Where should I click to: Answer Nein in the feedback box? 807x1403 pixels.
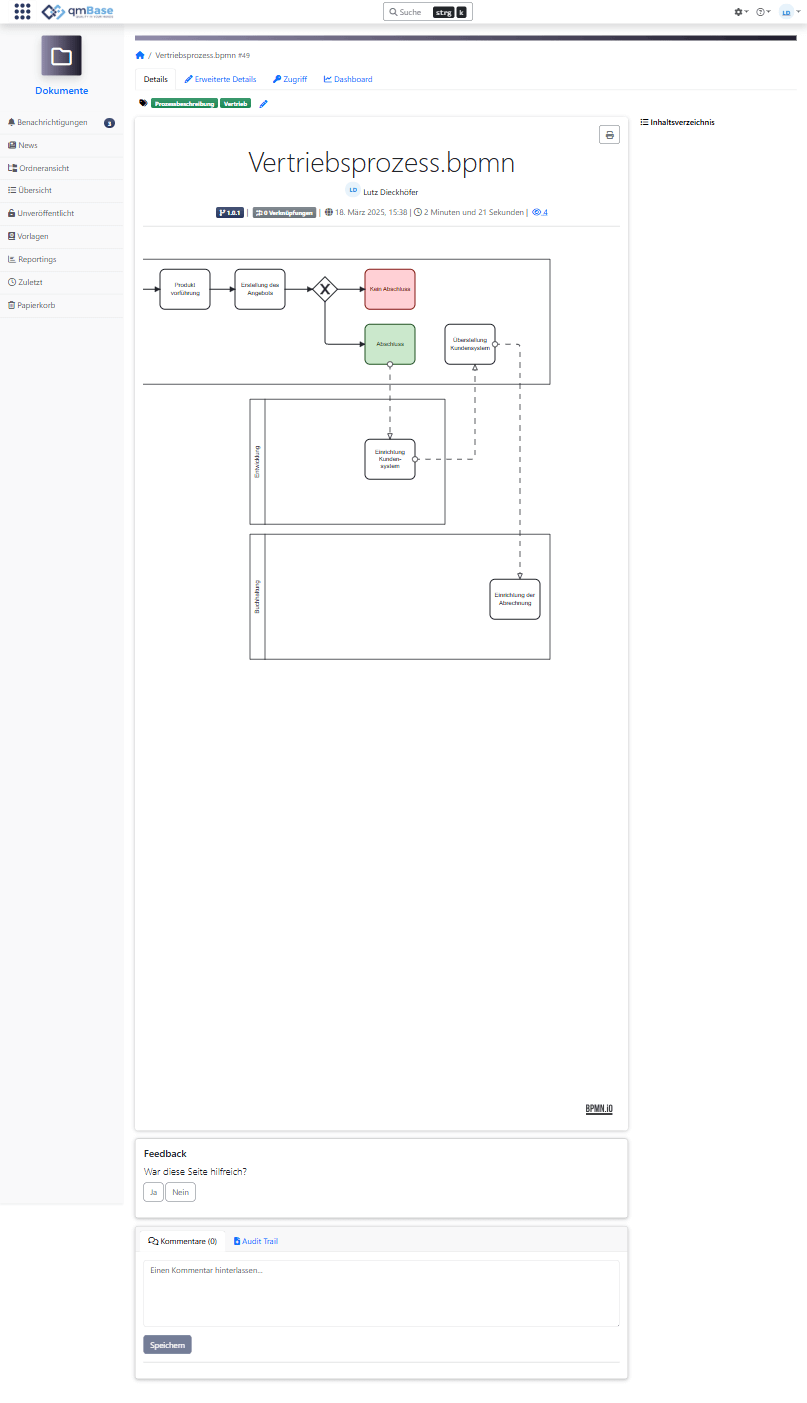180,1192
